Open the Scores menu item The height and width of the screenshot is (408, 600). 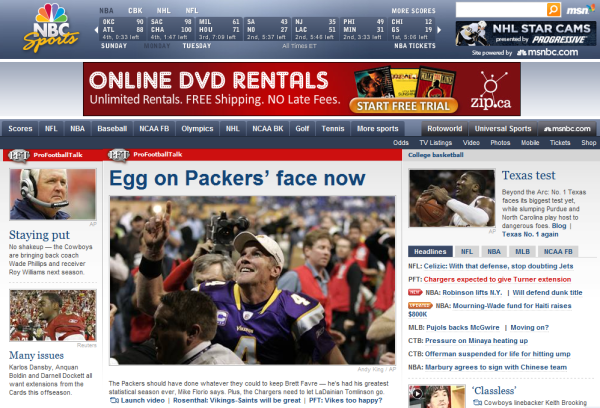tap(20, 129)
